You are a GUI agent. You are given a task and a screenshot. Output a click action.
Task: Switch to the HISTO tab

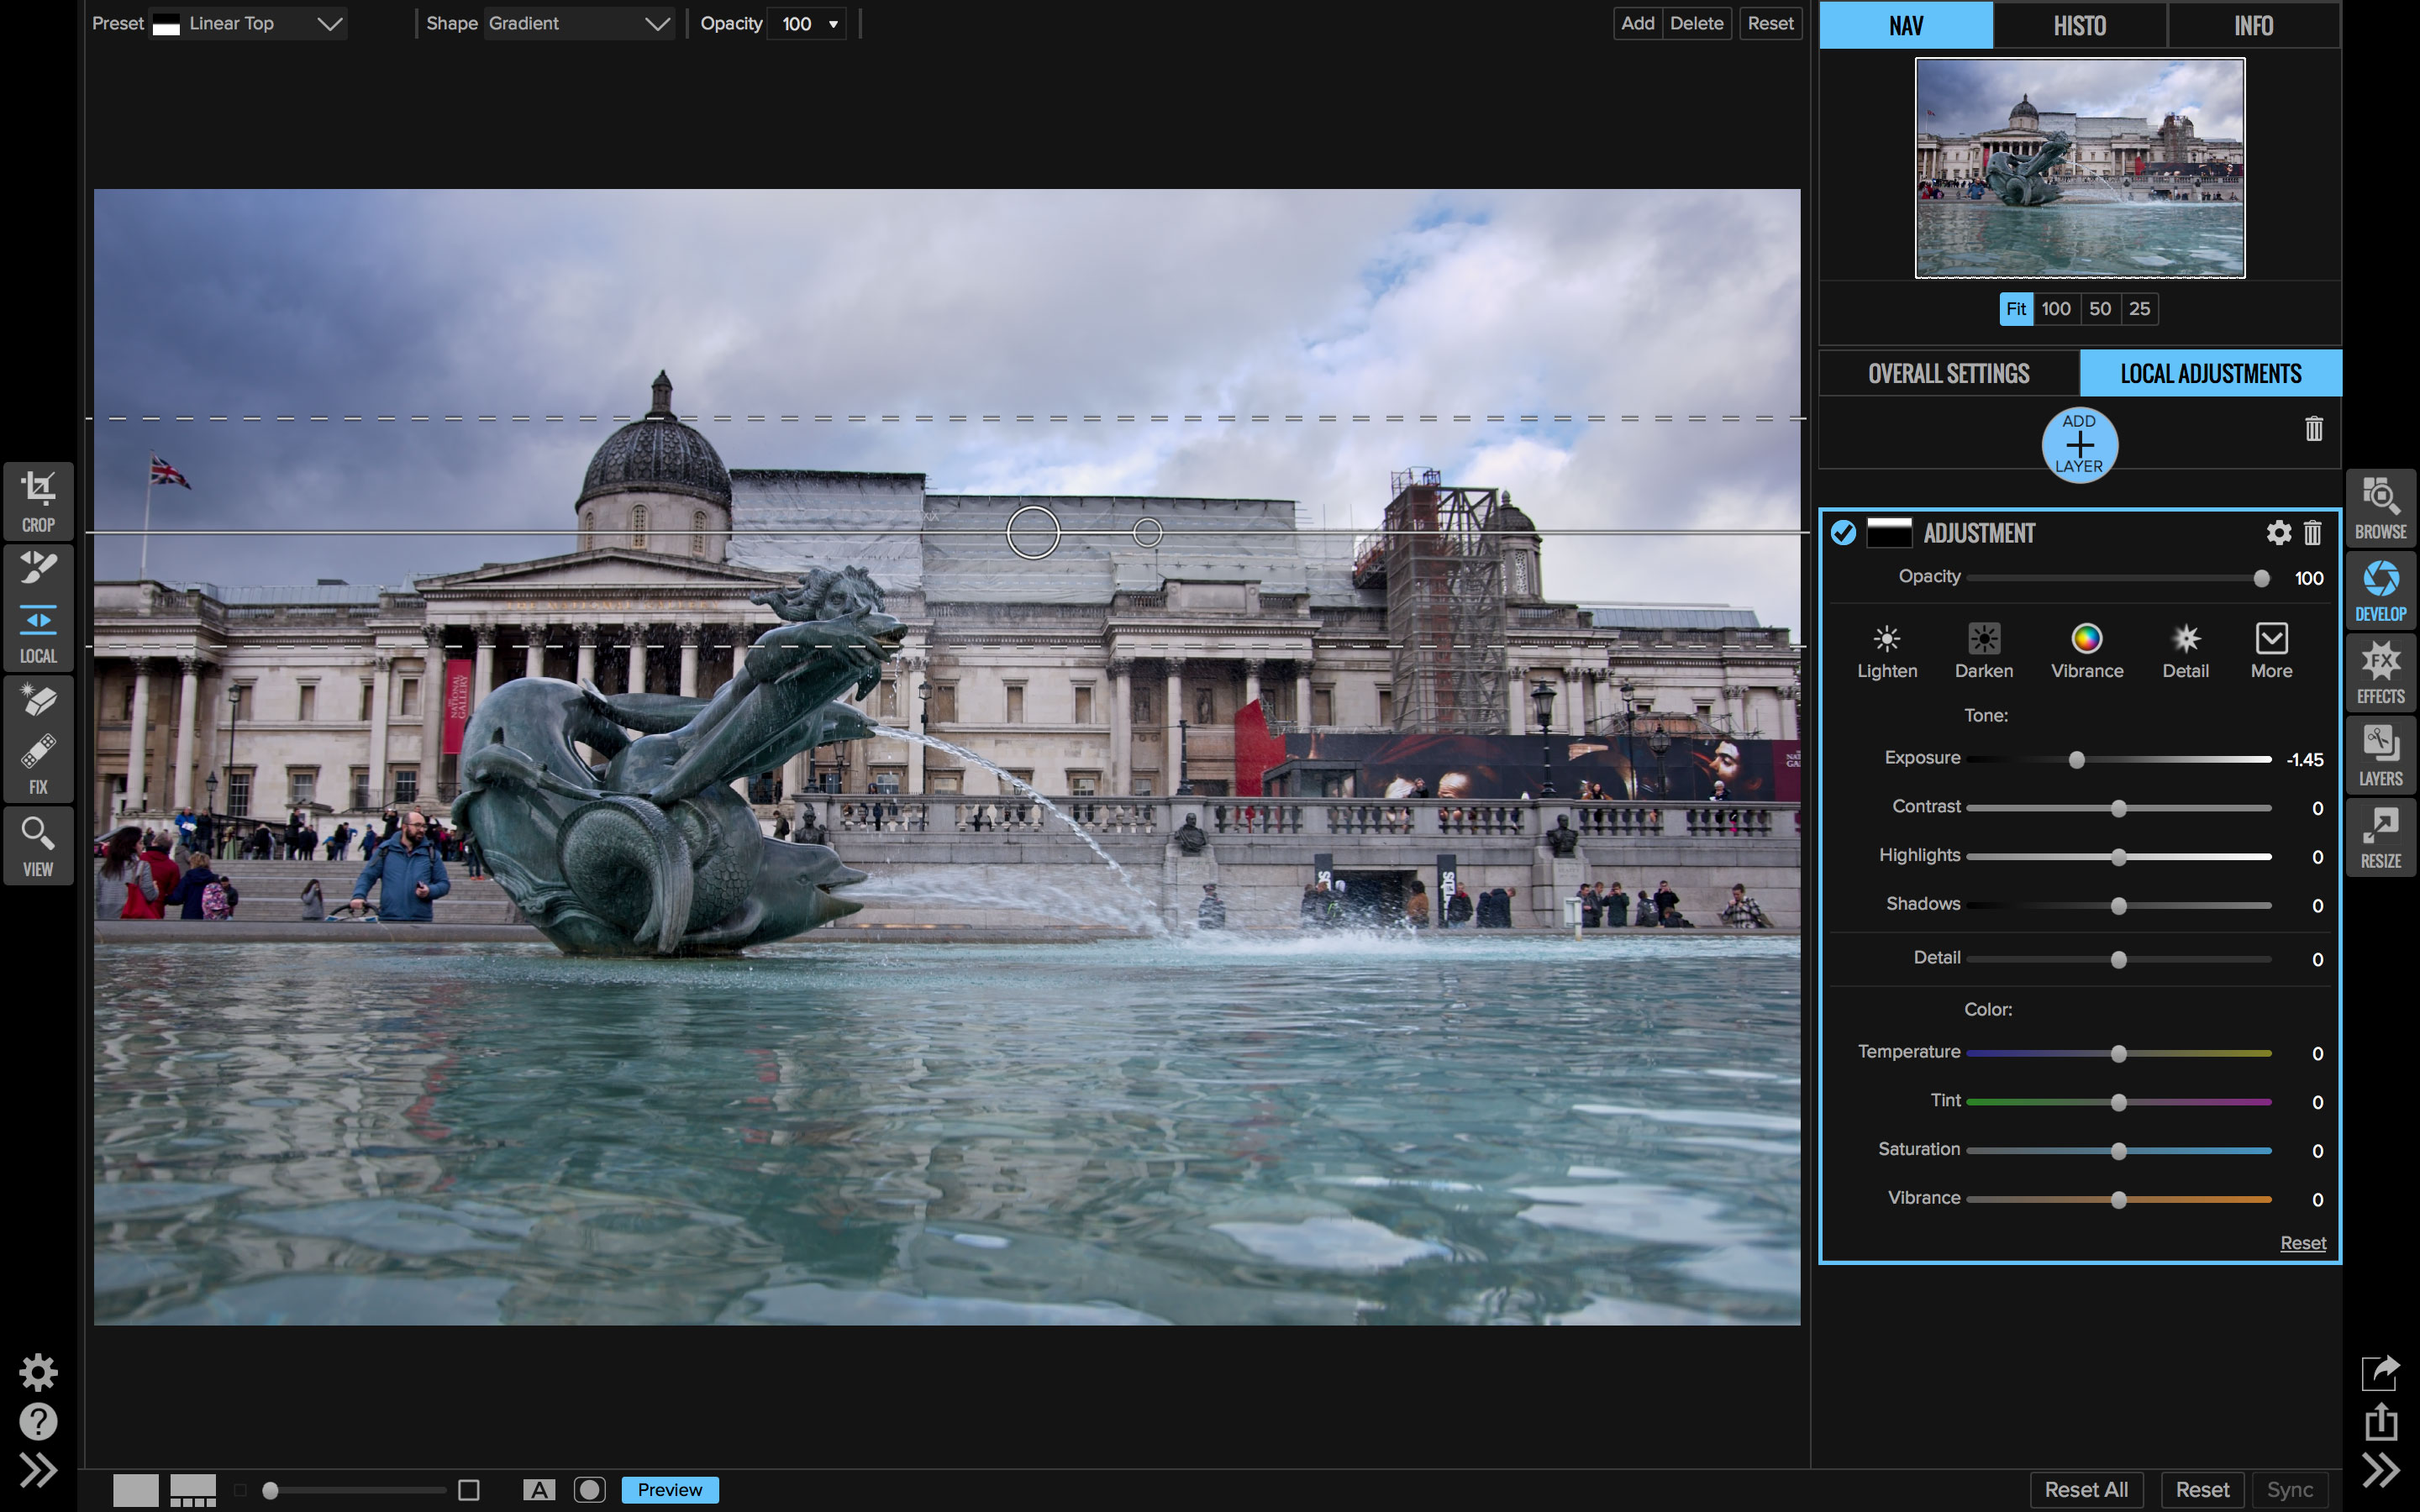[2080, 25]
